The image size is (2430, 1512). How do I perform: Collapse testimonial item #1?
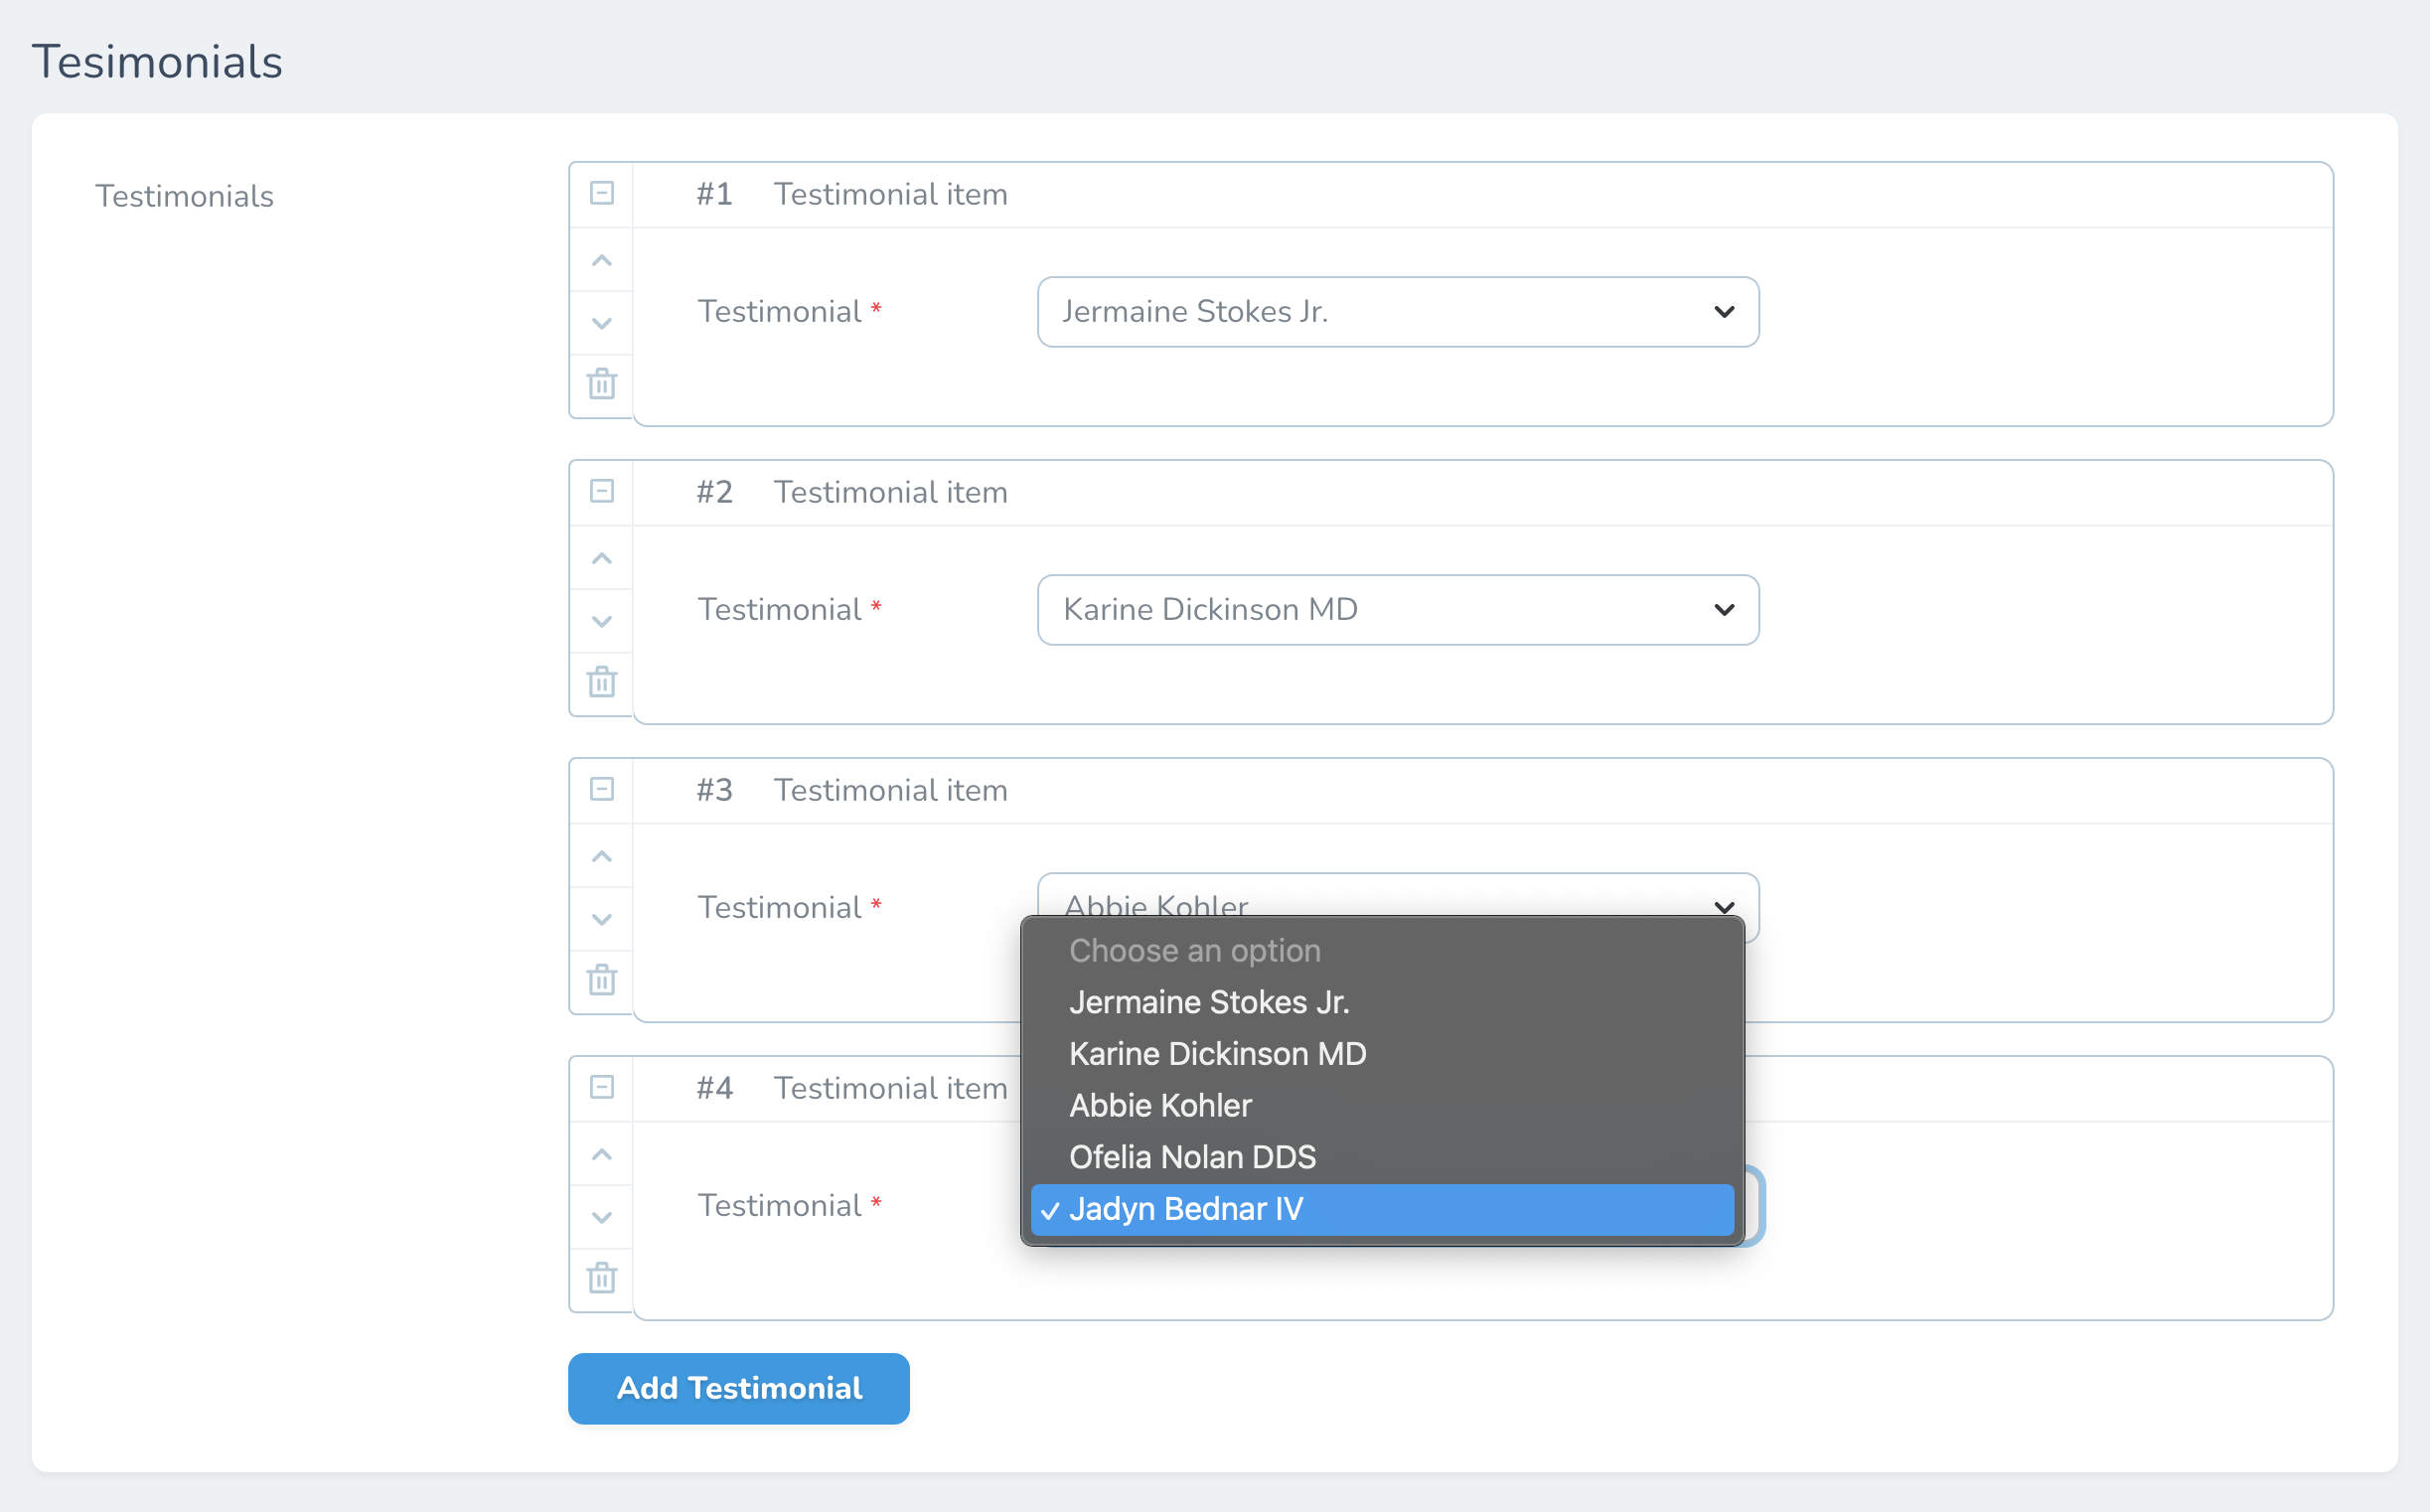click(601, 193)
